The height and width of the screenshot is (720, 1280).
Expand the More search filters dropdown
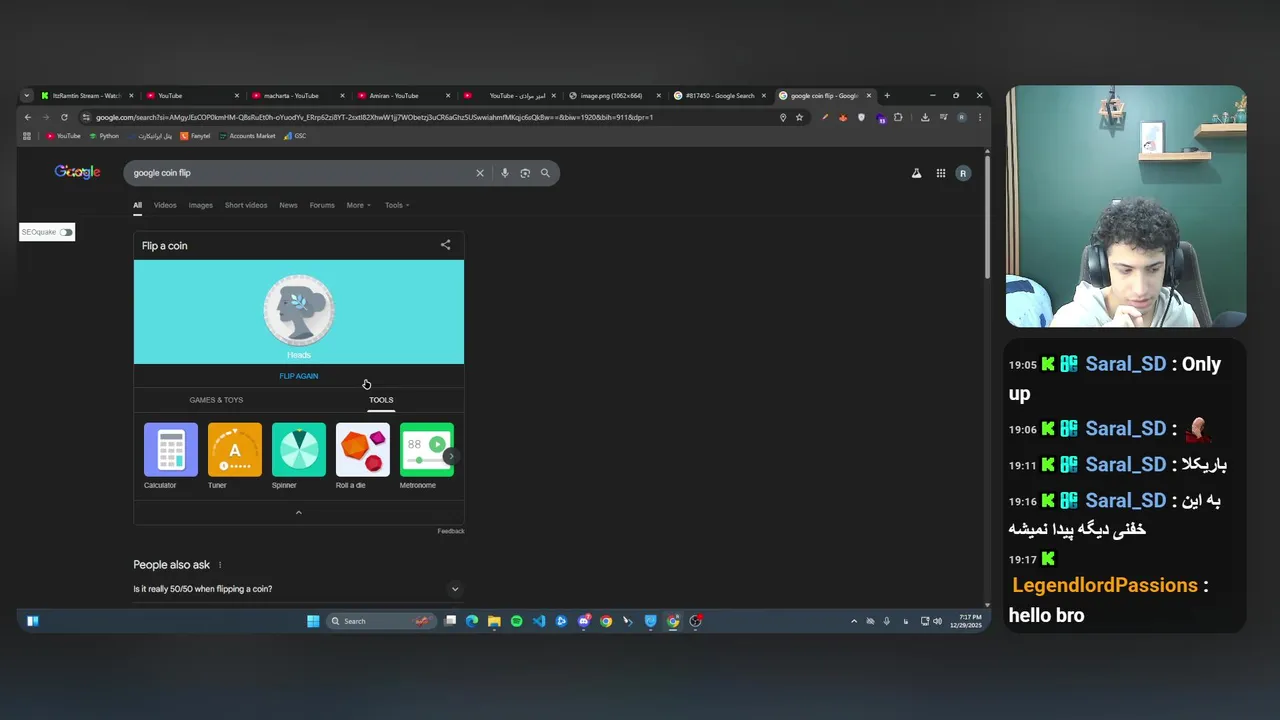click(x=358, y=205)
